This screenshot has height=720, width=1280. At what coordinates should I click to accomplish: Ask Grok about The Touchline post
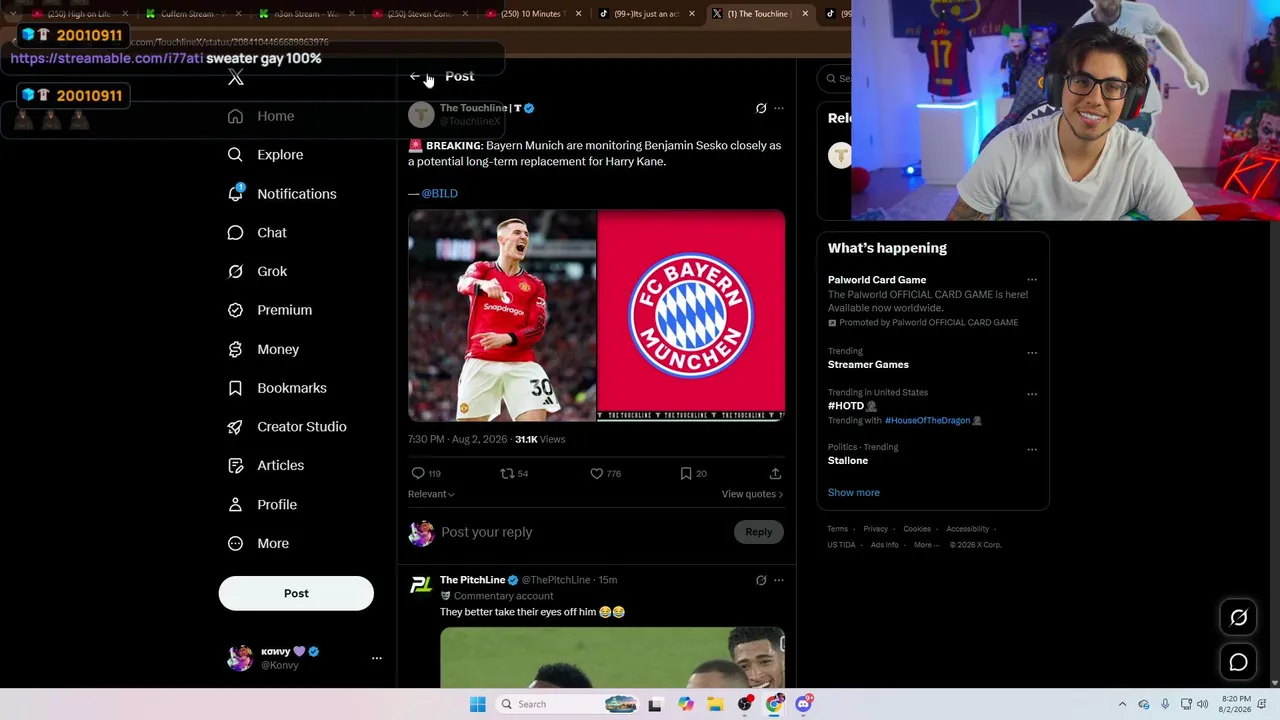point(761,108)
